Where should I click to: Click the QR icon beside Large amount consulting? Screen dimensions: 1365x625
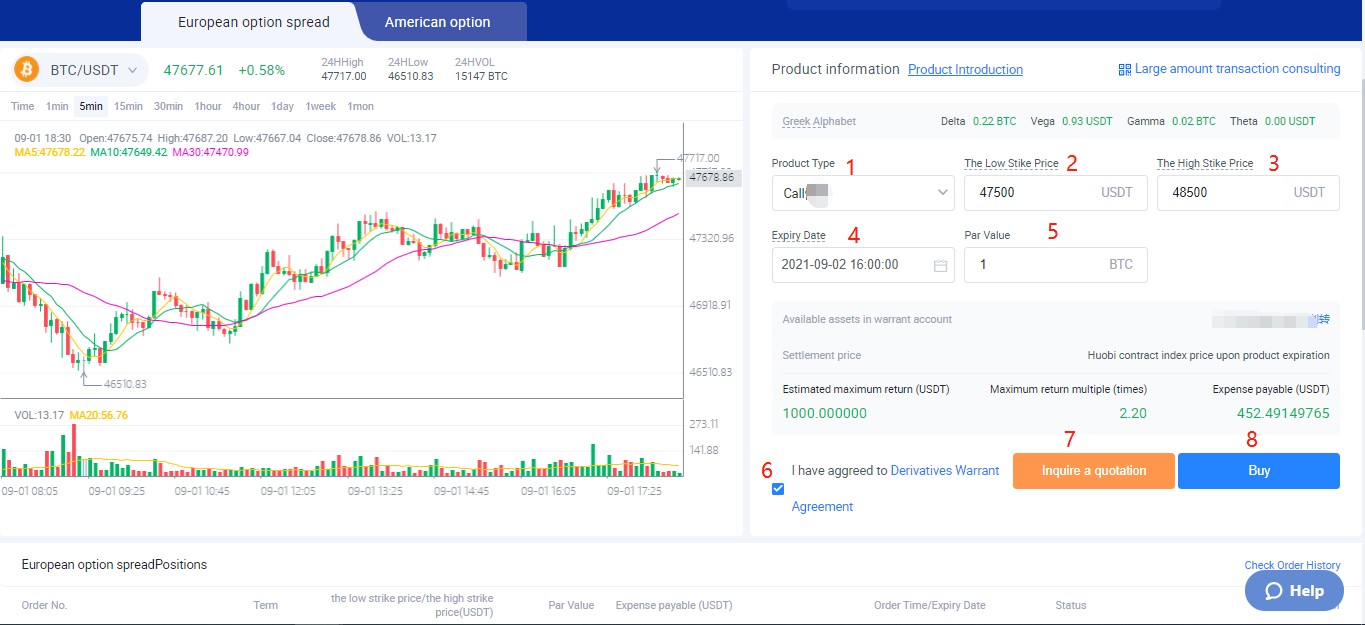[1125, 69]
